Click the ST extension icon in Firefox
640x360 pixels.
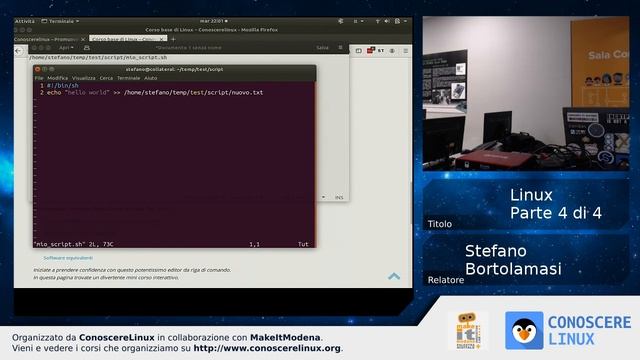pyautogui.click(x=381, y=51)
